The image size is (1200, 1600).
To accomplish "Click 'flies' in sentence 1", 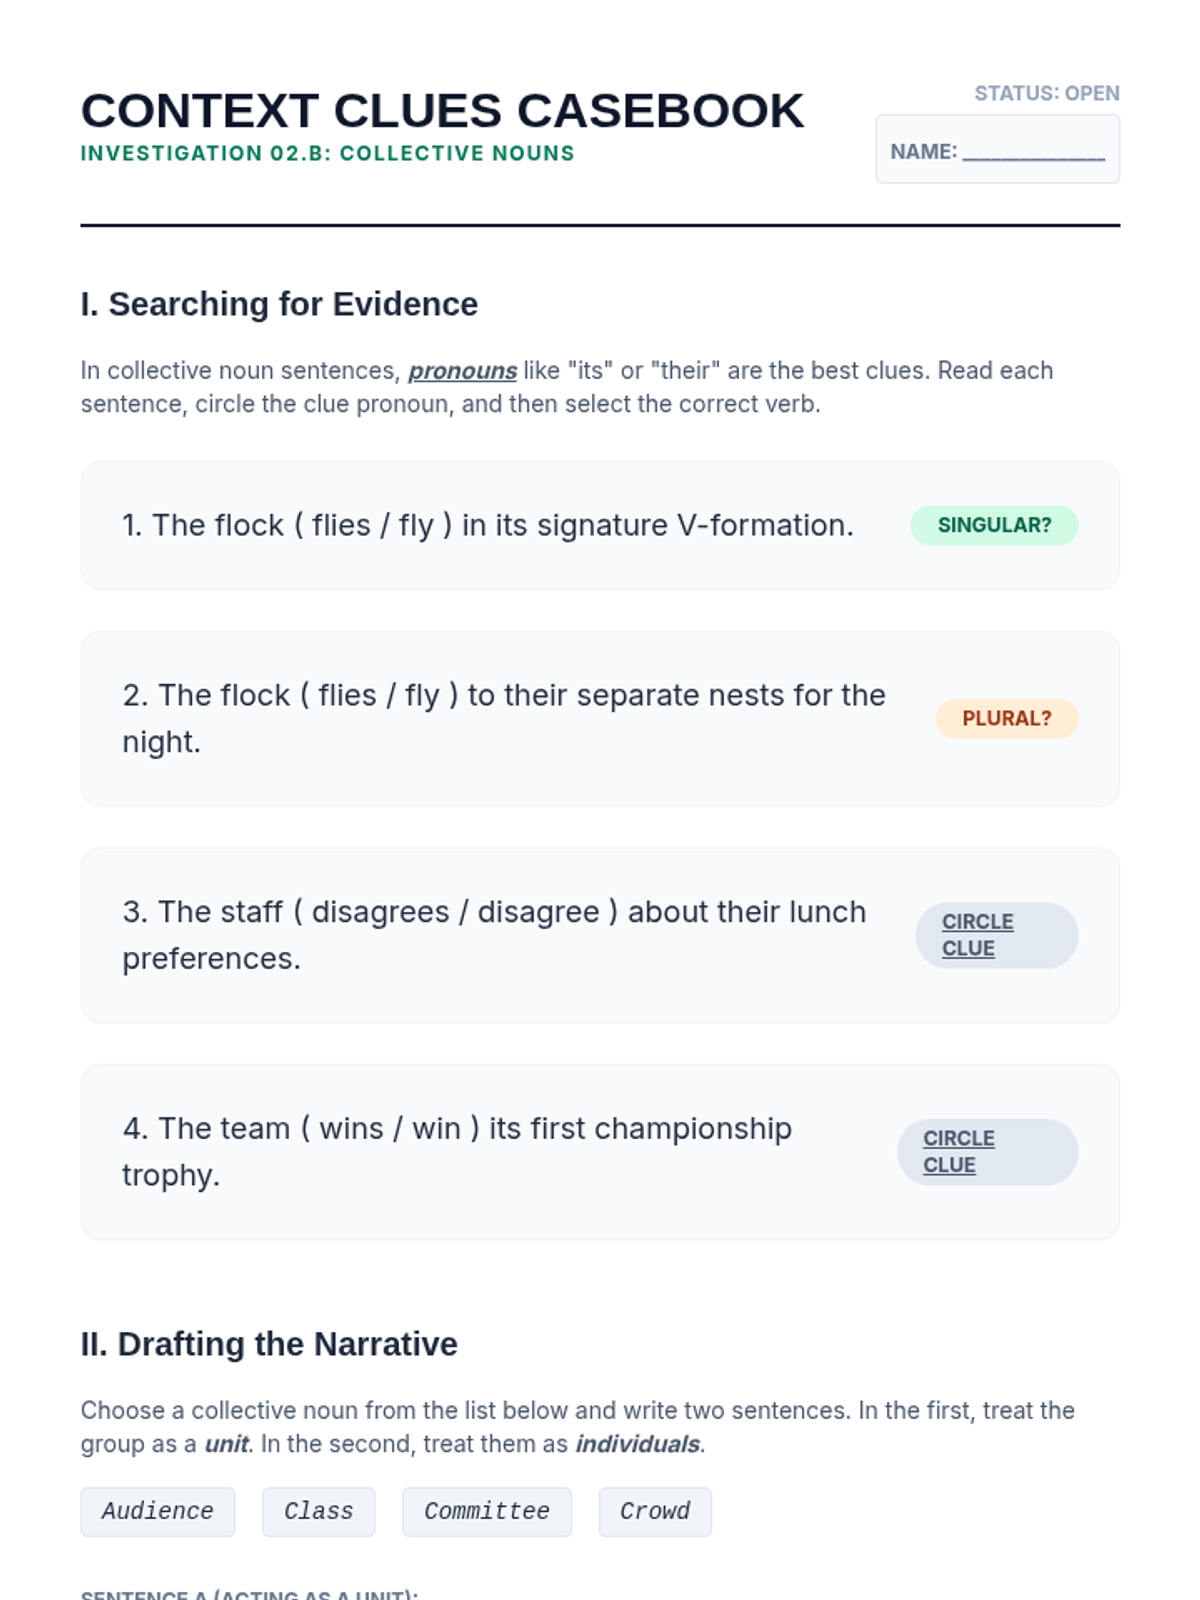I will click(x=341, y=525).
